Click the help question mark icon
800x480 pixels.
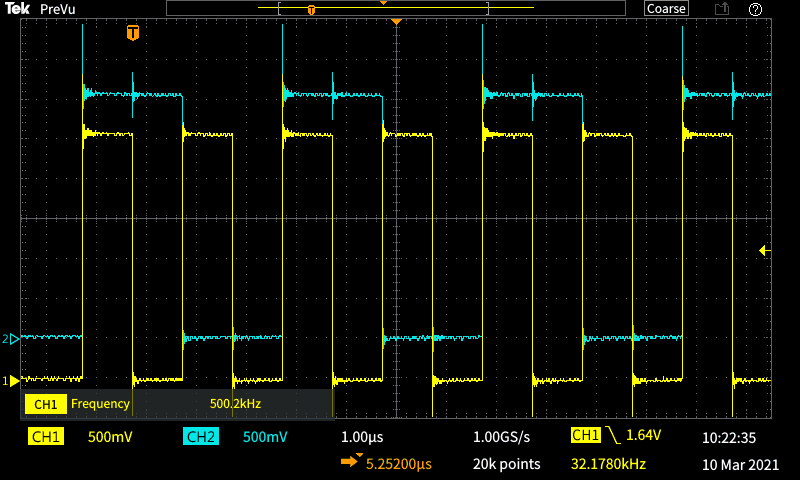click(x=756, y=9)
